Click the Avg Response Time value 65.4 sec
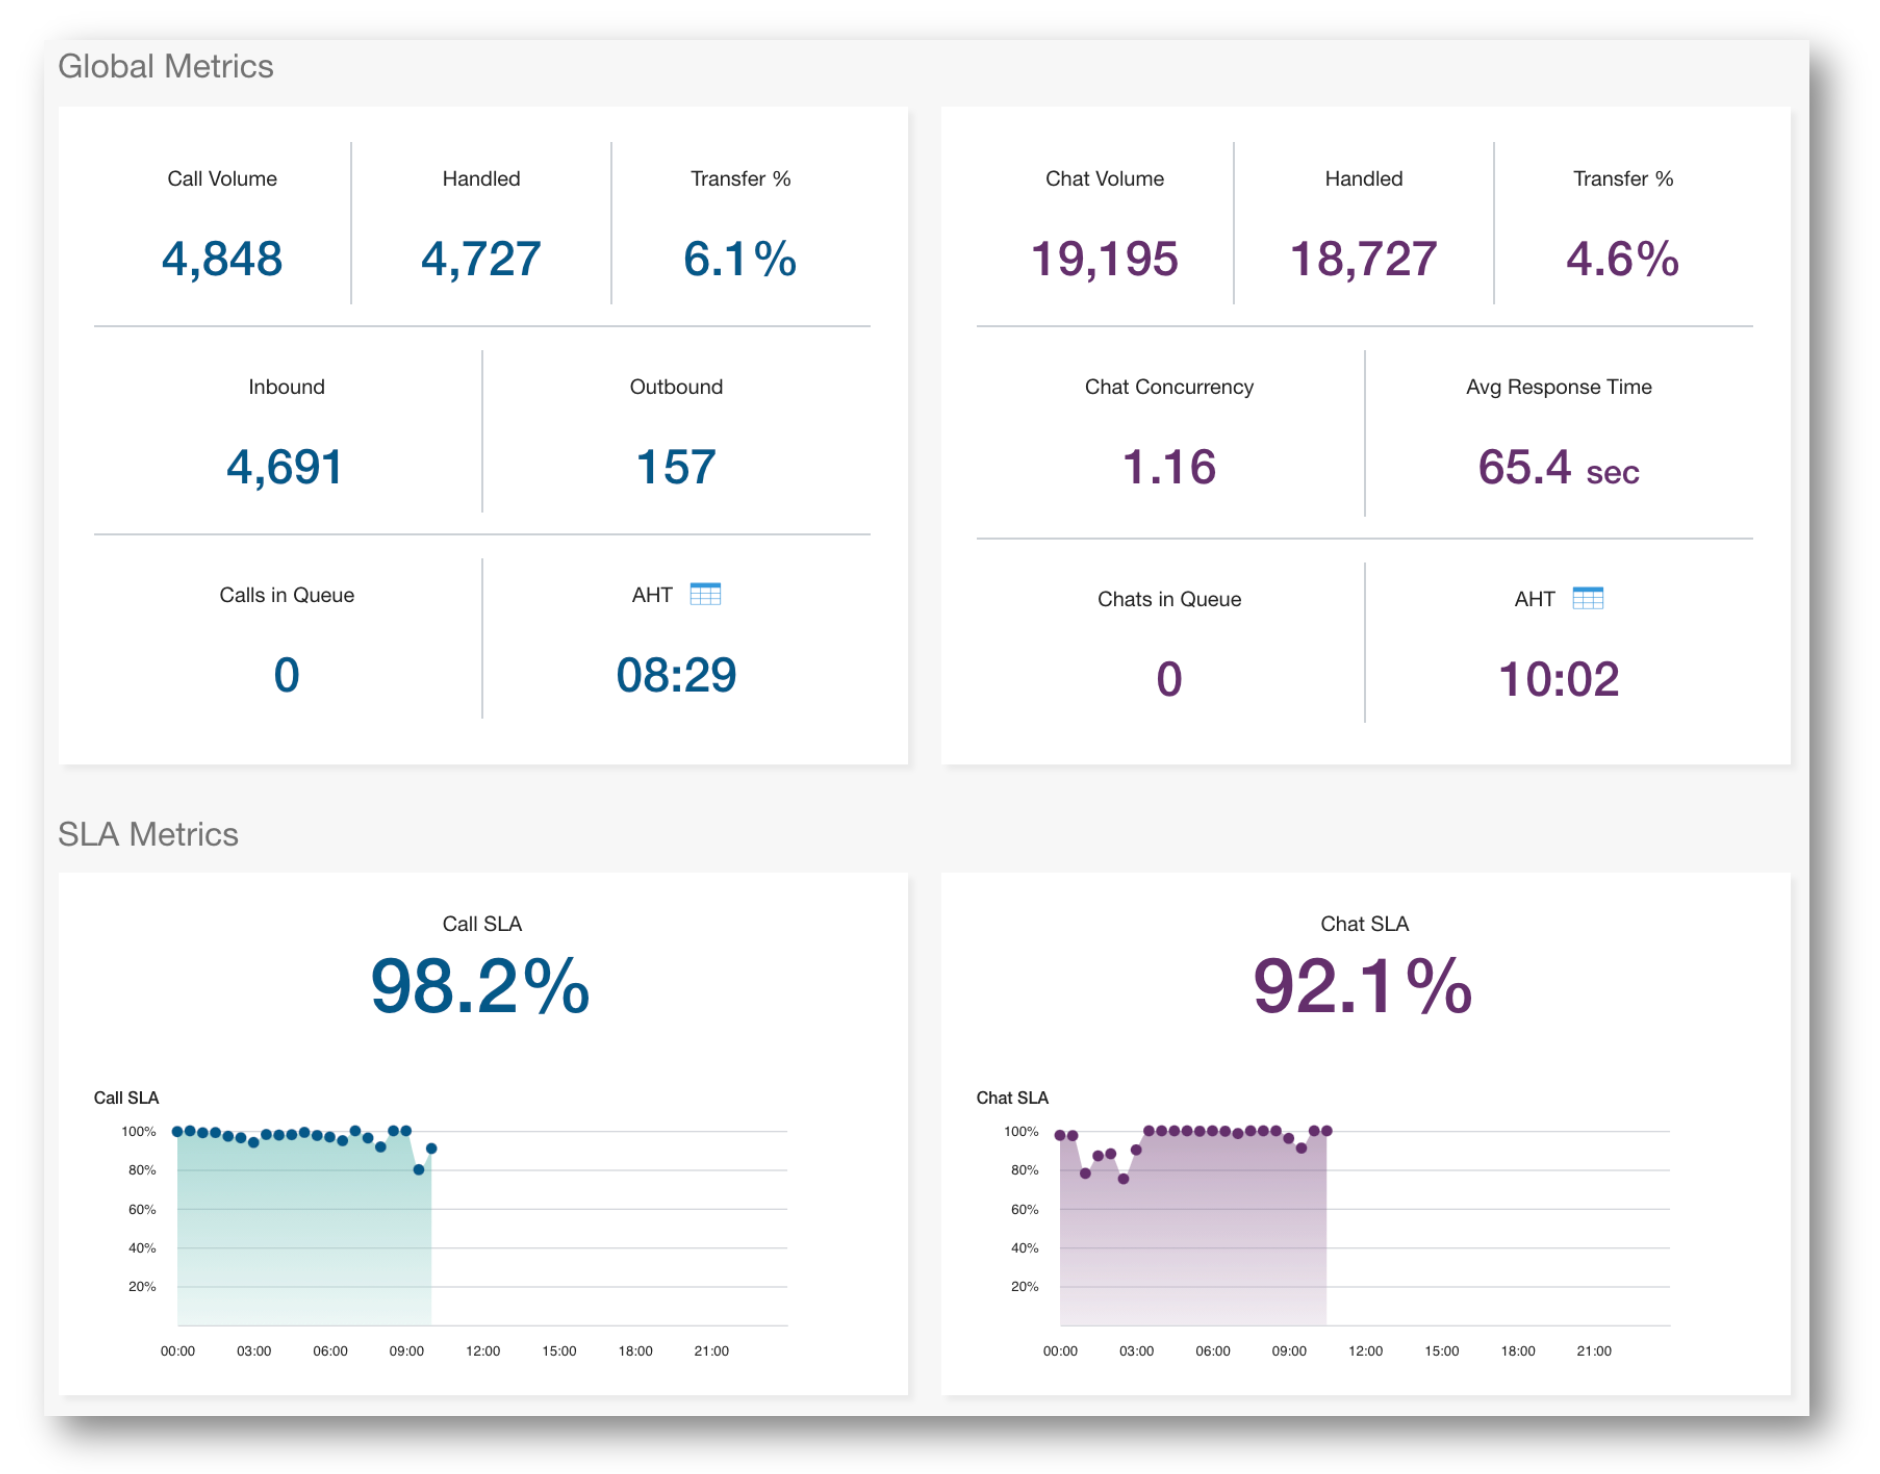Screen dimensions: 1880x1474 1558,468
